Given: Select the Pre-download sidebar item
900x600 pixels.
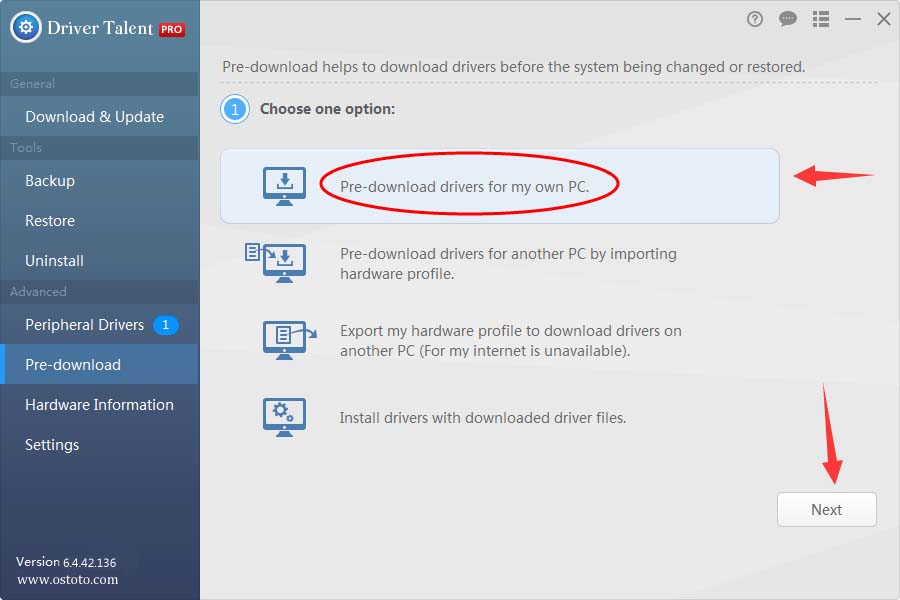Looking at the screenshot, I should coord(99,365).
